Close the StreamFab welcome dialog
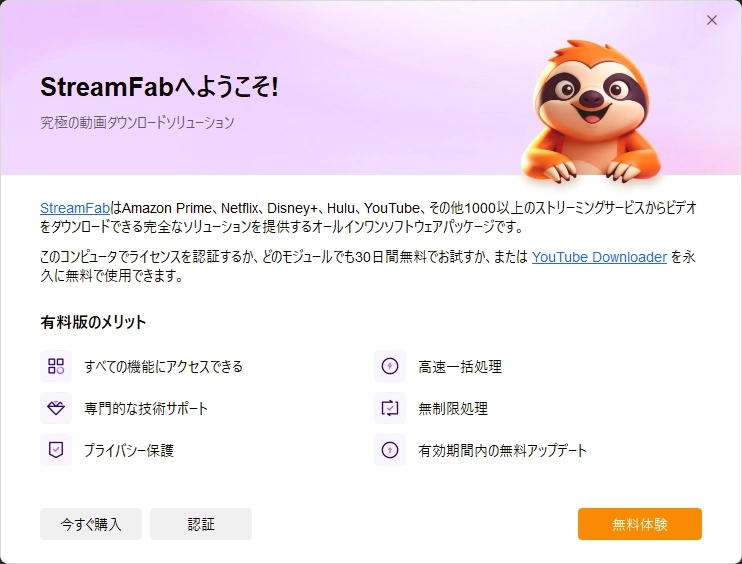 point(712,20)
